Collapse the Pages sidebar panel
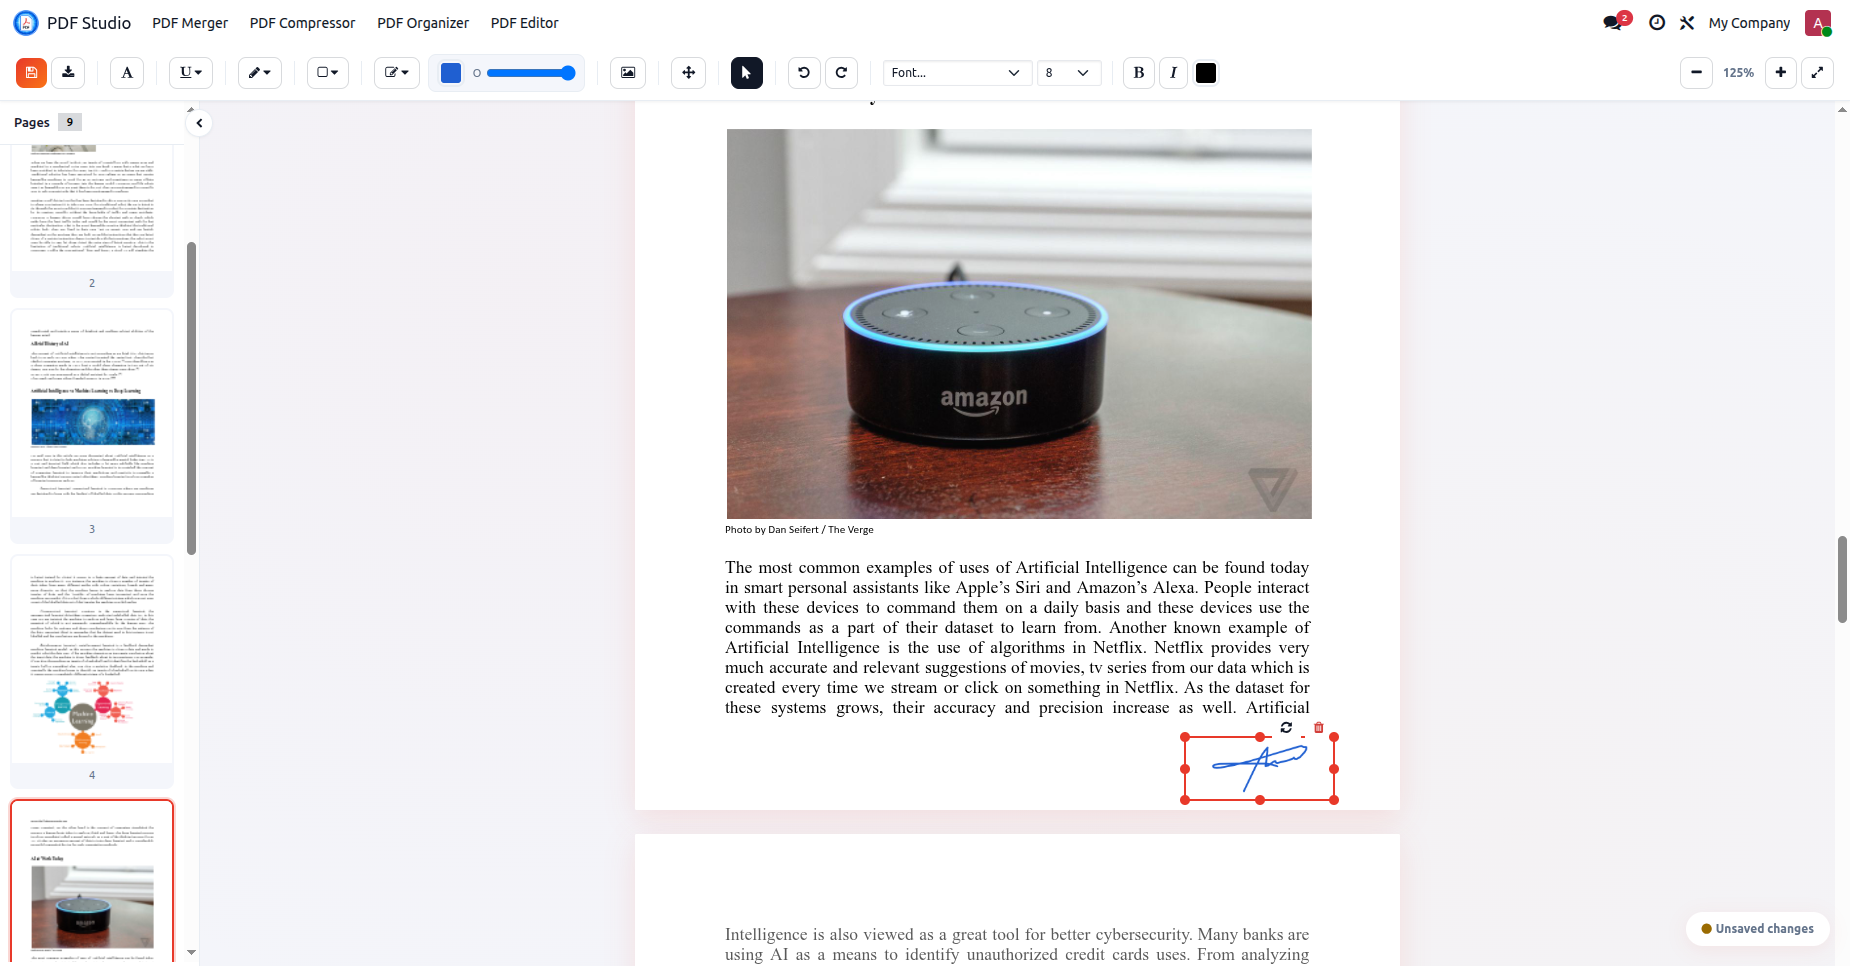 [x=199, y=123]
